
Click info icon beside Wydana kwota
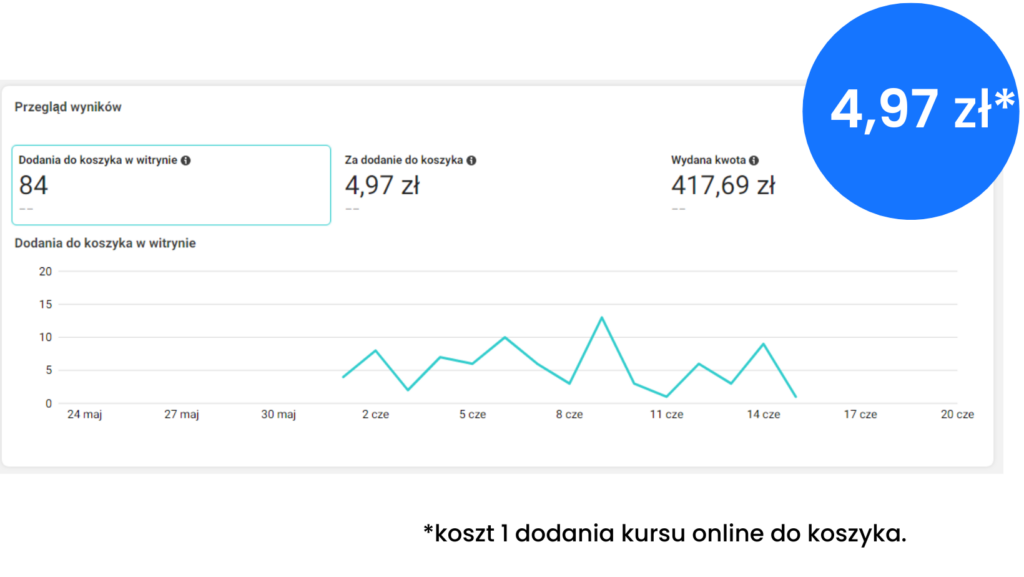click(x=754, y=160)
